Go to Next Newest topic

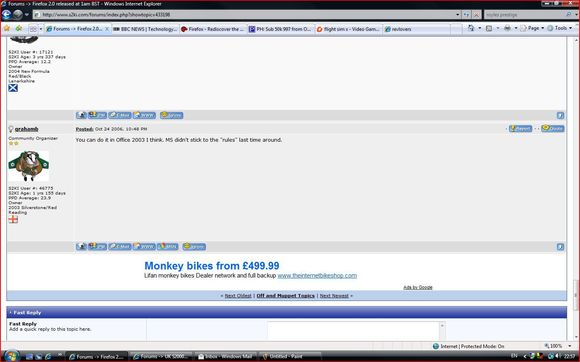[334, 296]
